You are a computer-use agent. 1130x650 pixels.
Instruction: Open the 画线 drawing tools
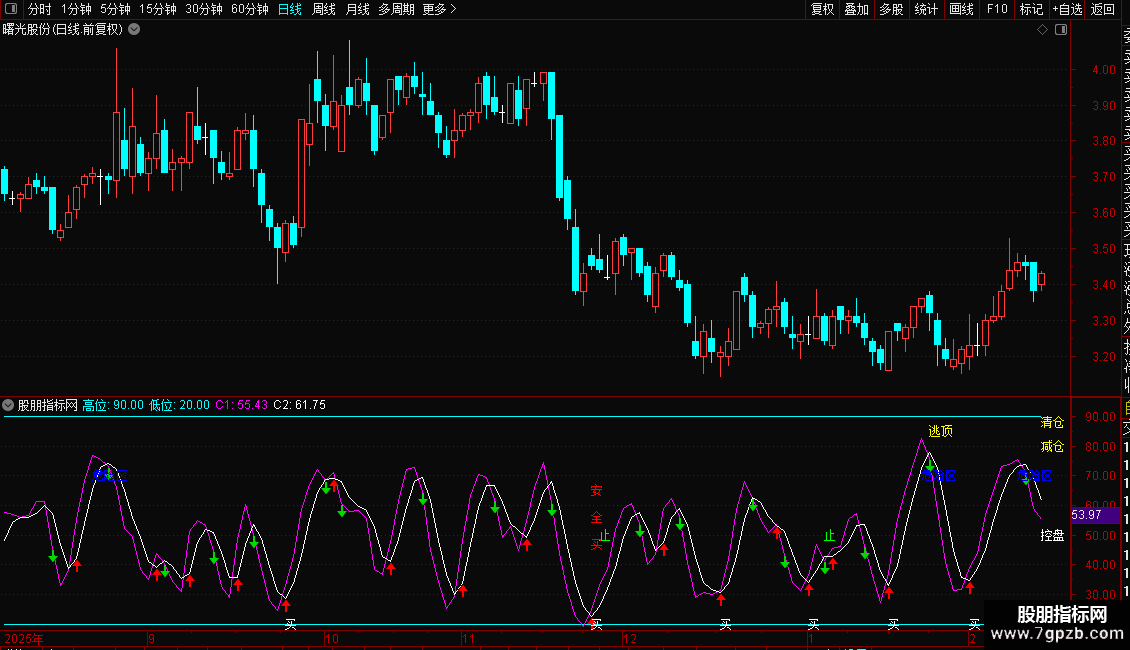(961, 10)
